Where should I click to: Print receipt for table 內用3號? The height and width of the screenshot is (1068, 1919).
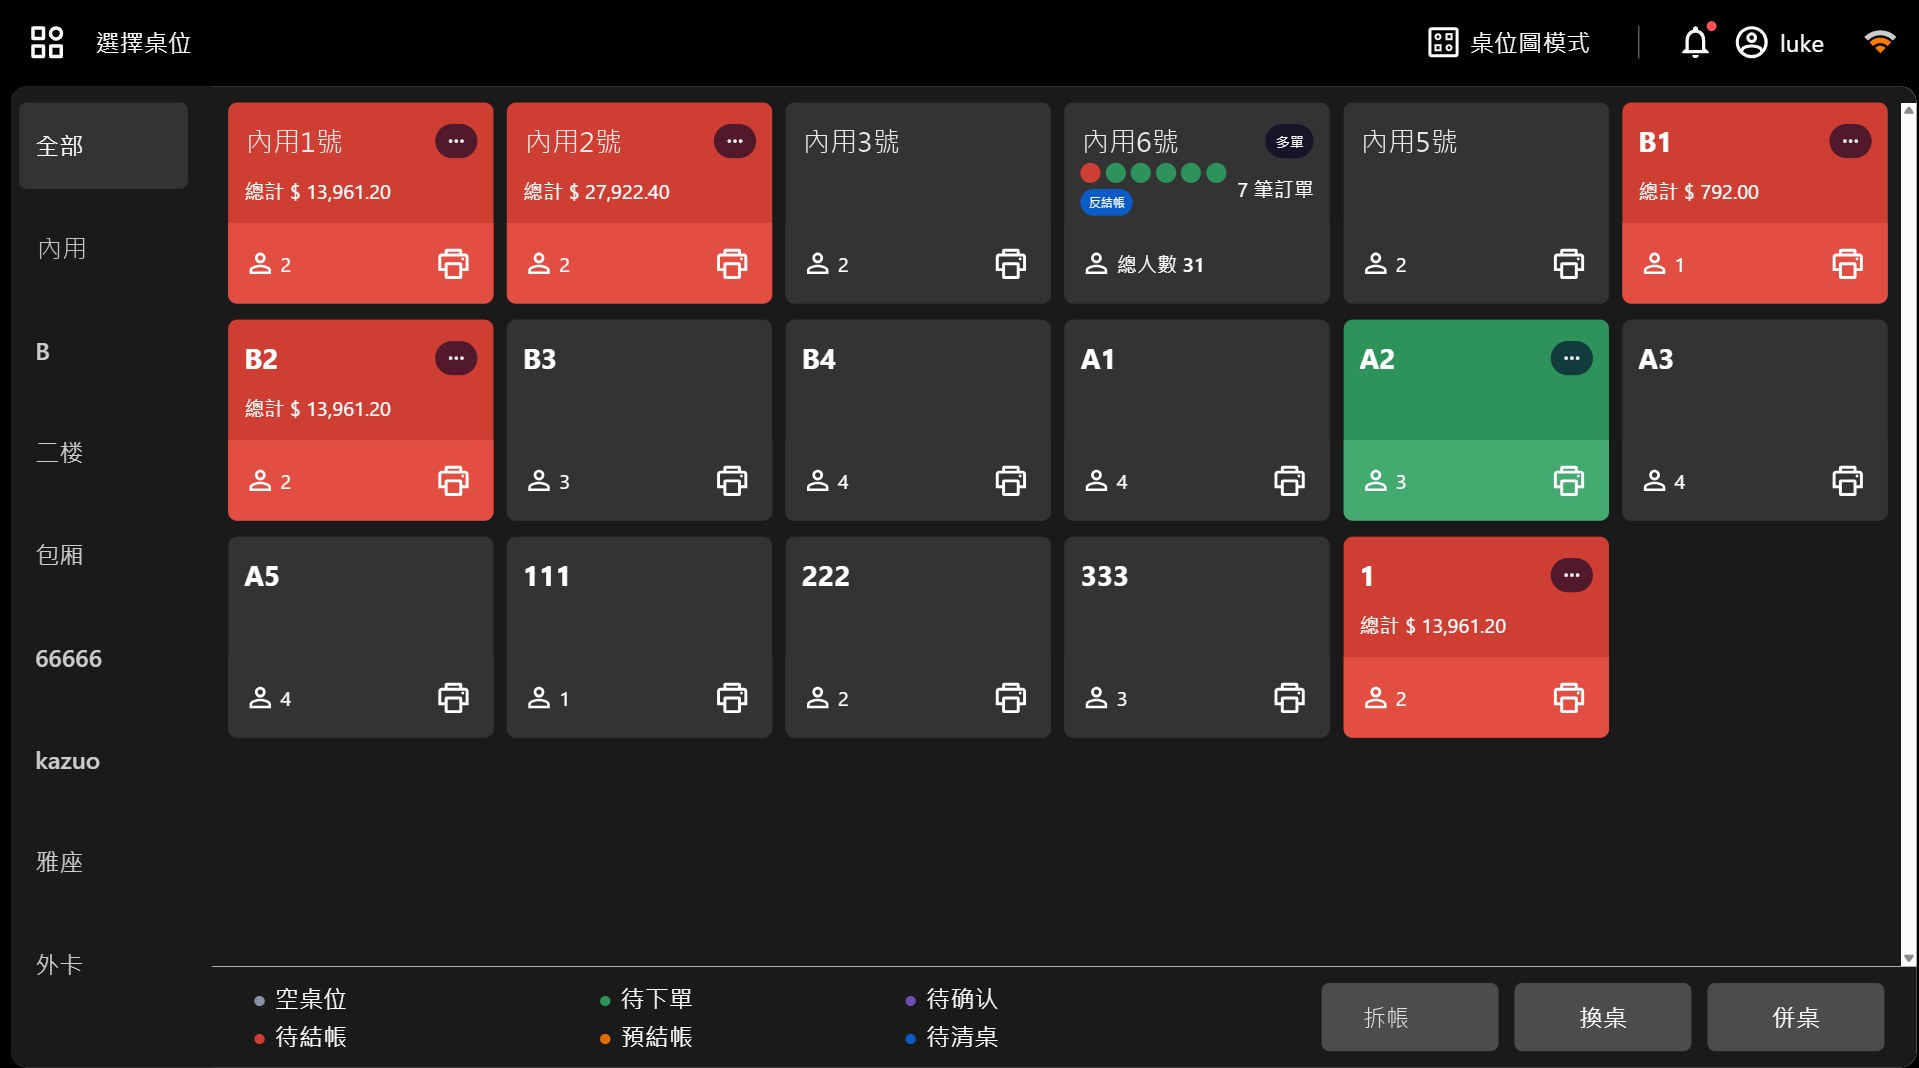coord(1010,264)
